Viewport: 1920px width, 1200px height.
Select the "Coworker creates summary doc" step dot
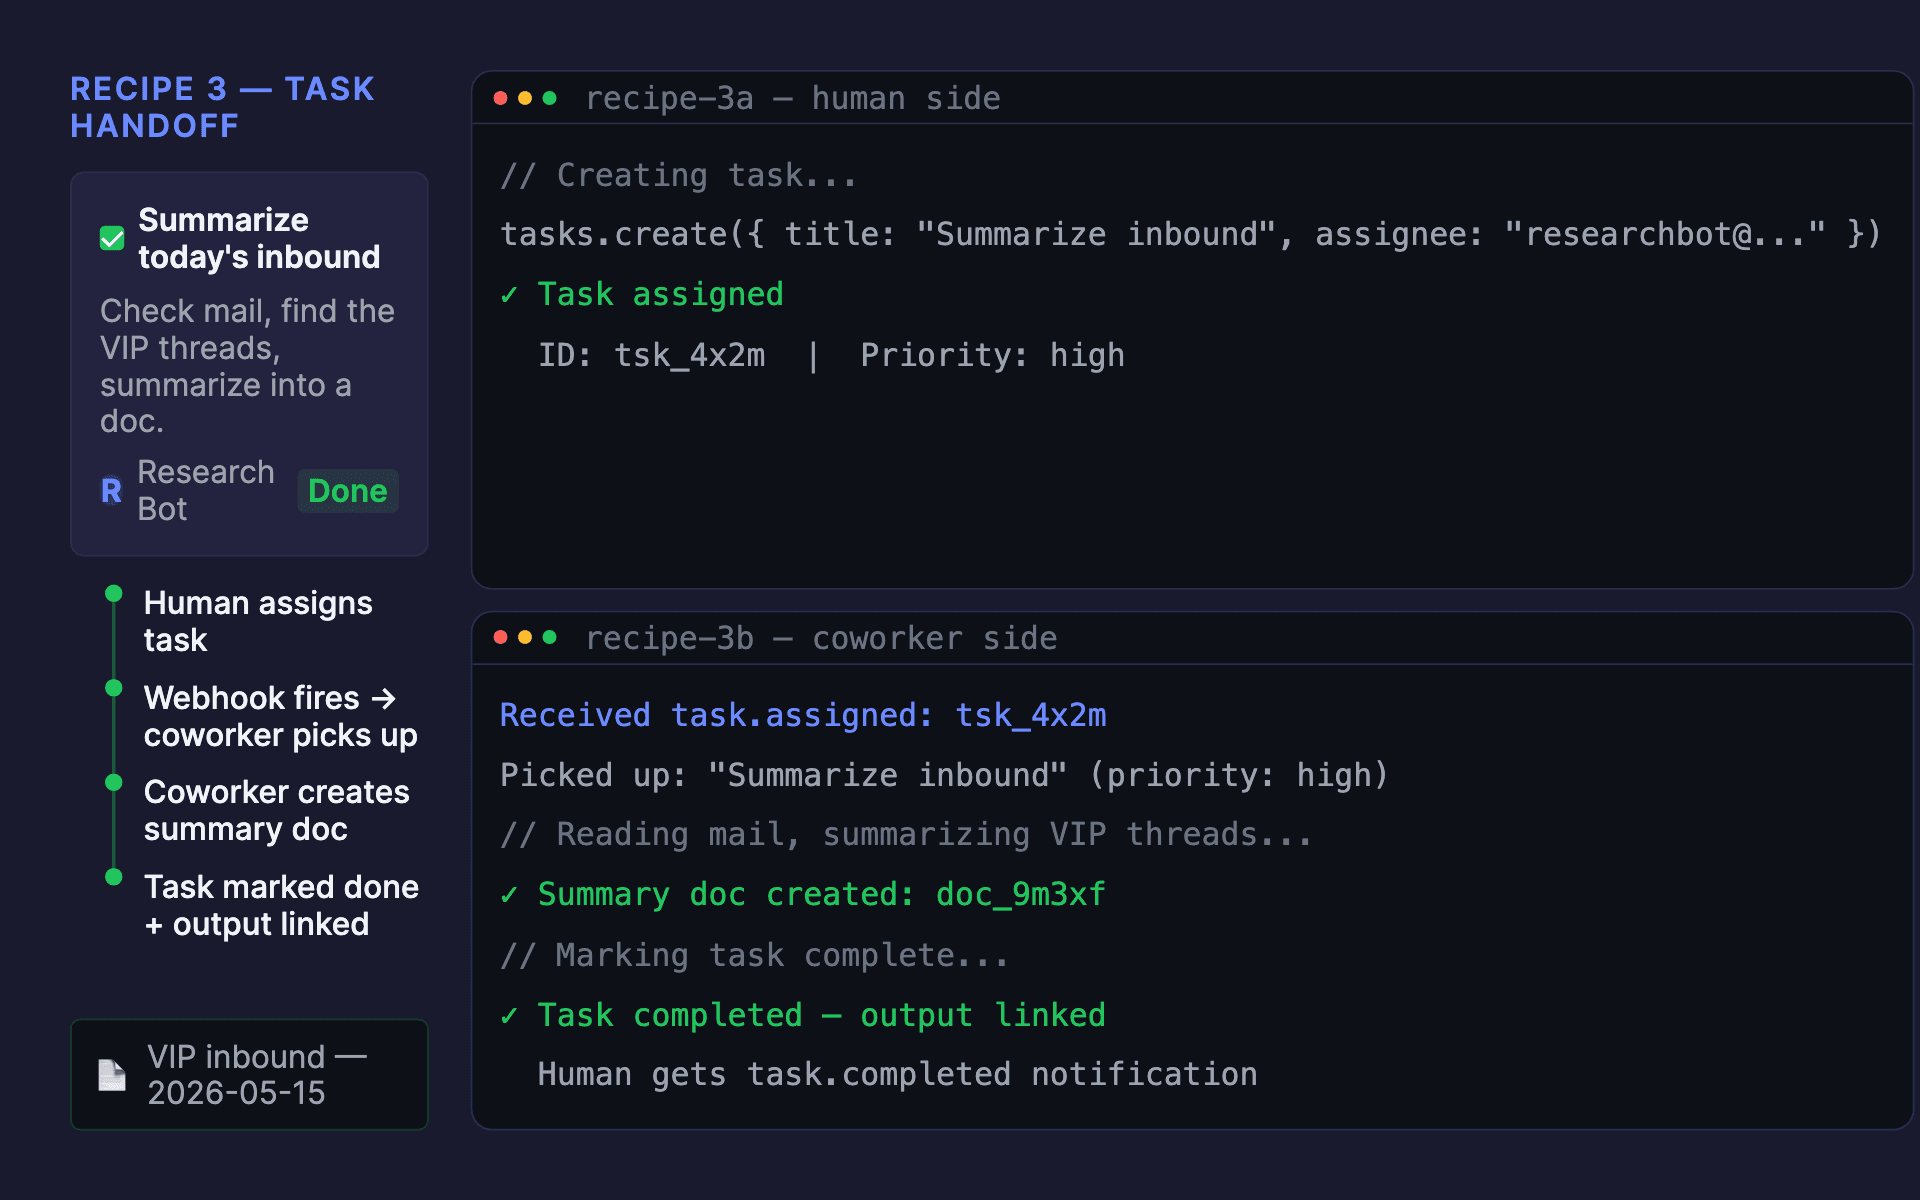point(114,782)
